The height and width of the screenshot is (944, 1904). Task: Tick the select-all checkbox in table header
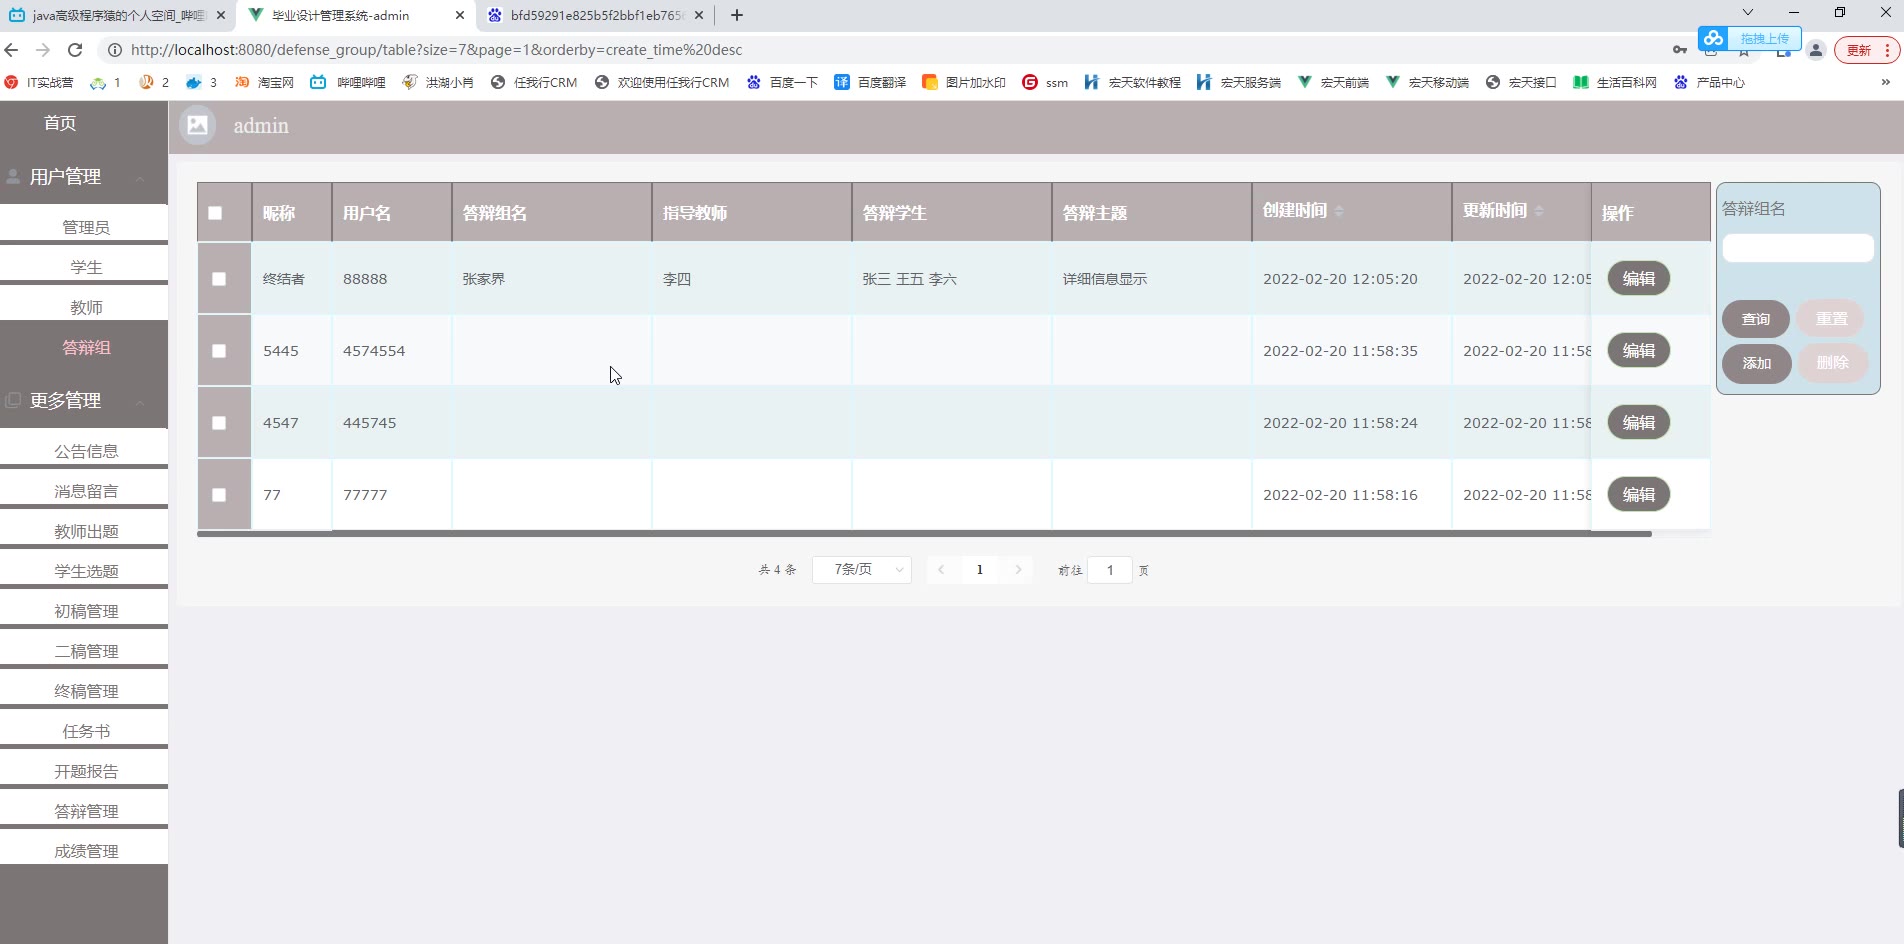pos(215,213)
